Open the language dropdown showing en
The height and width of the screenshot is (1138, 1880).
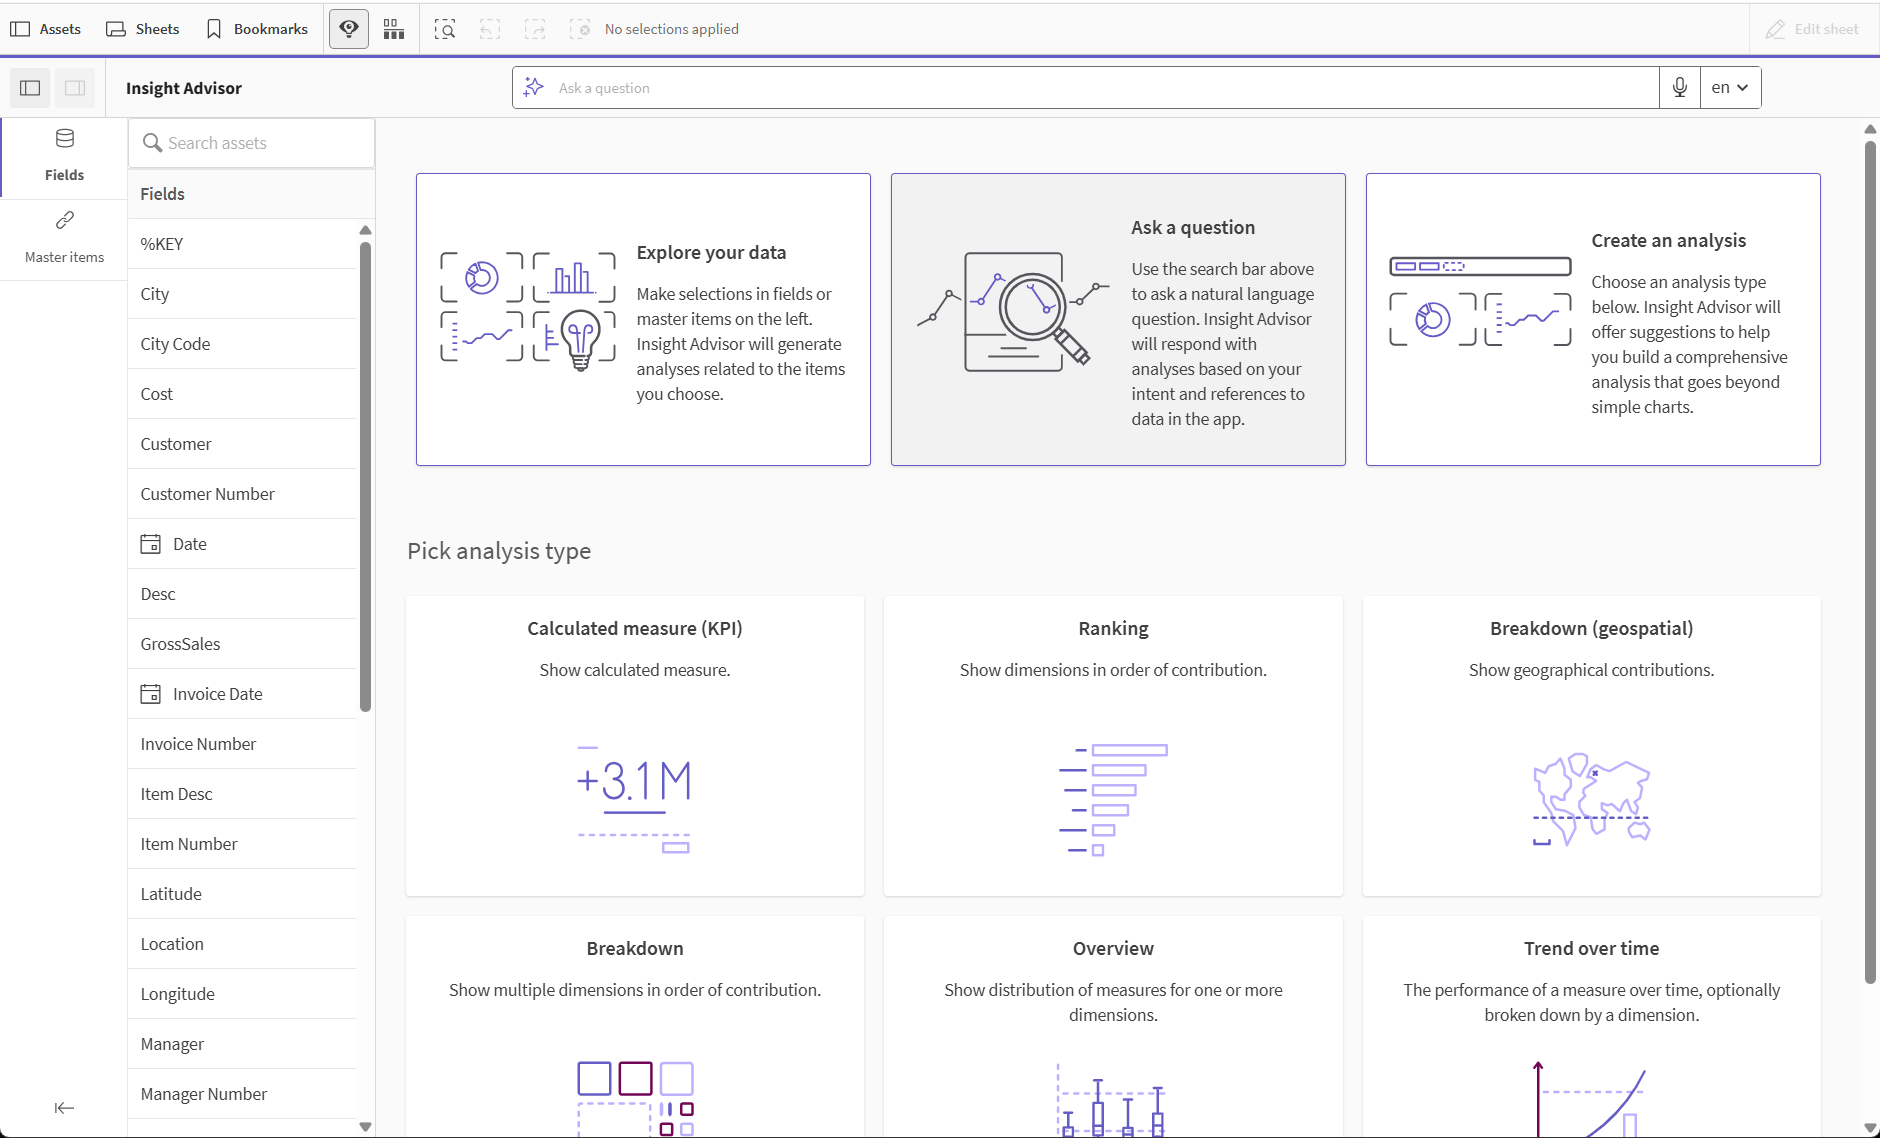coord(1730,87)
